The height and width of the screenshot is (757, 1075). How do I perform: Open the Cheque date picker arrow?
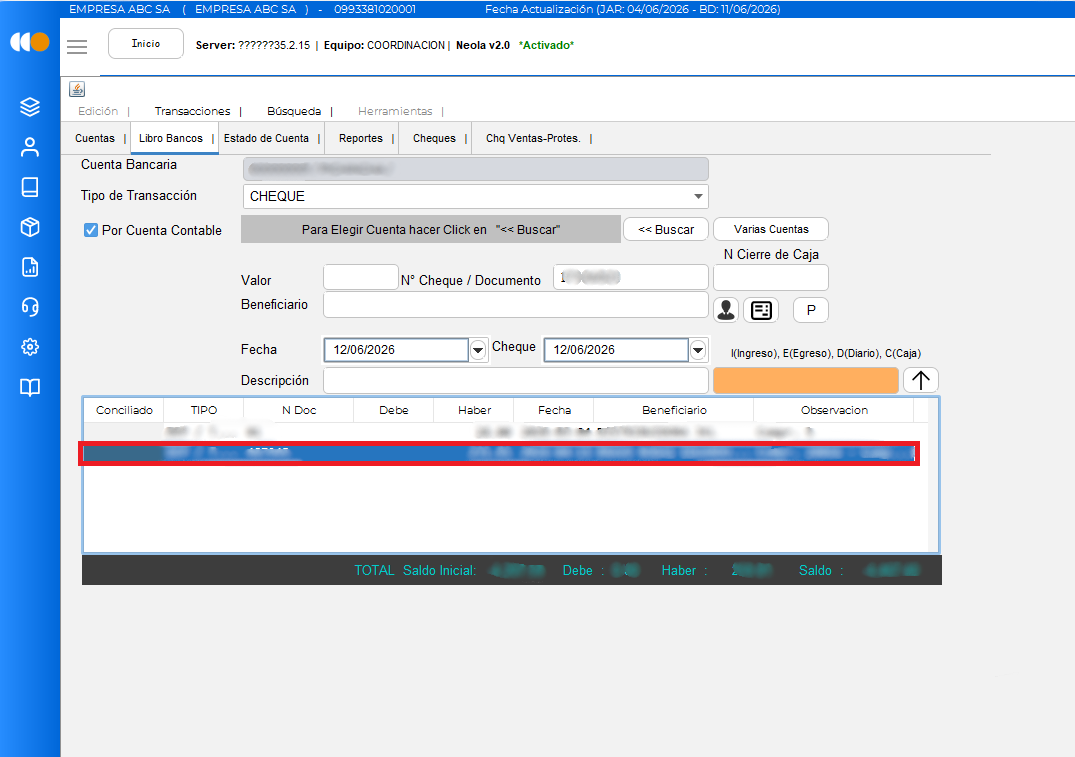pyautogui.click(x=698, y=350)
